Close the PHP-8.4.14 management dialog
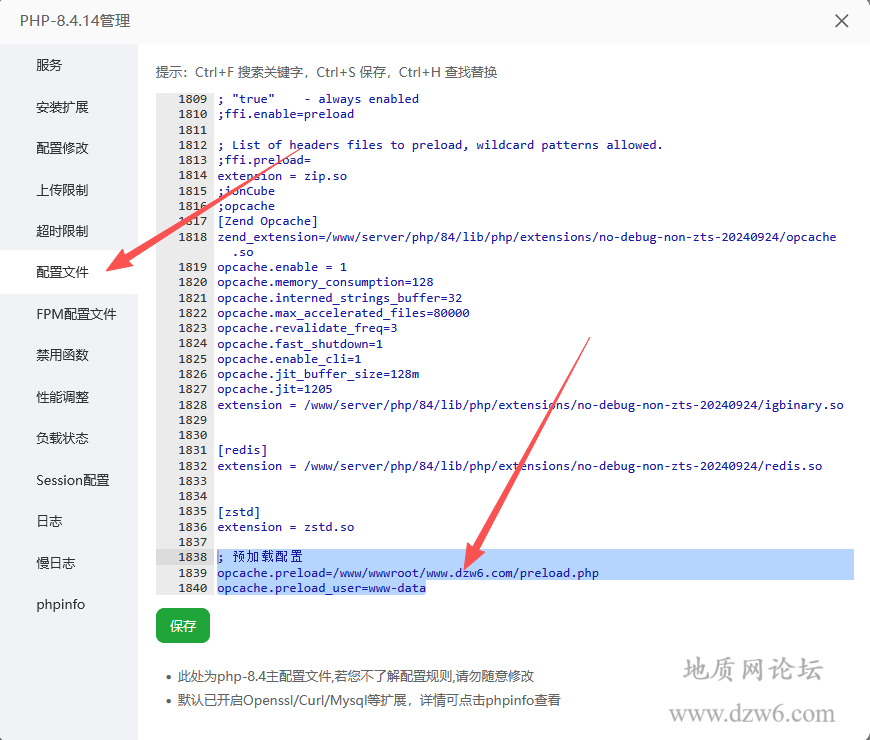The height and width of the screenshot is (740, 870). pyautogui.click(x=841, y=20)
